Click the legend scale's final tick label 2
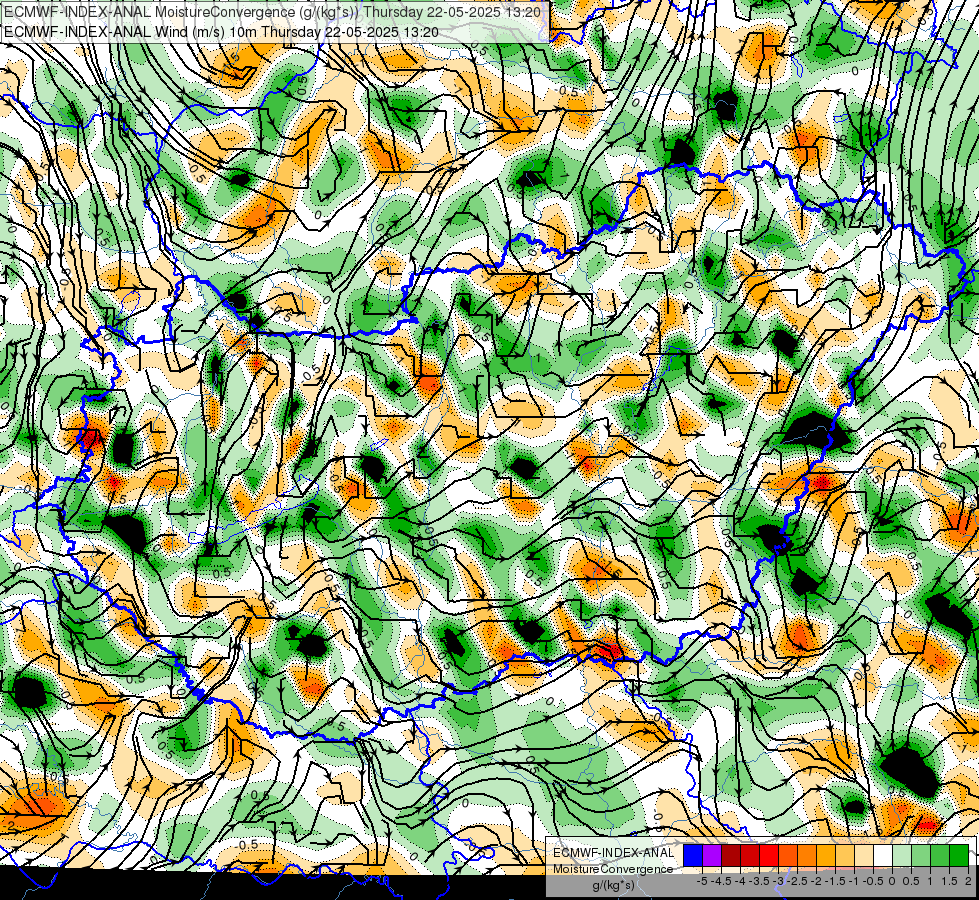Viewport: 979px width, 900px height. pyautogui.click(x=968, y=881)
